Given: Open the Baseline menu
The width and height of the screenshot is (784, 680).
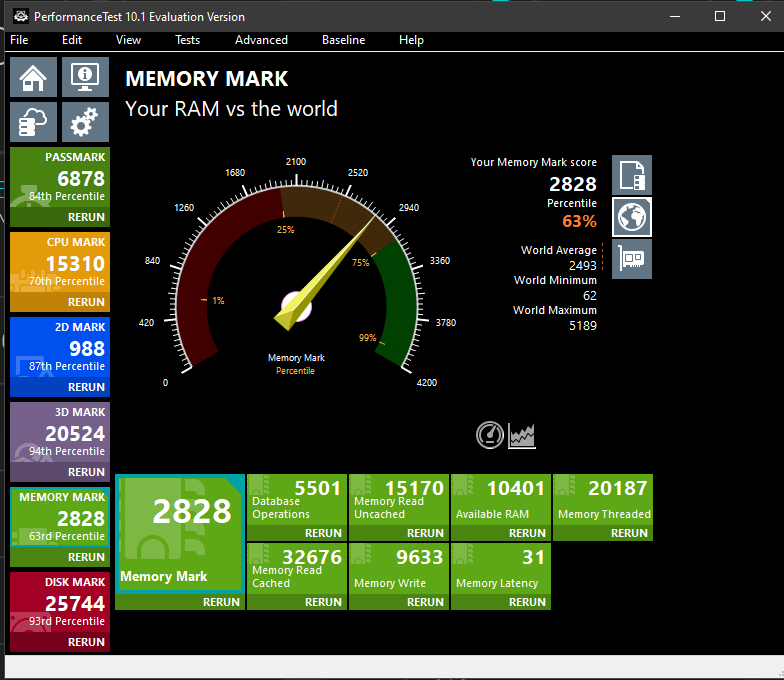Looking at the screenshot, I should (x=344, y=40).
